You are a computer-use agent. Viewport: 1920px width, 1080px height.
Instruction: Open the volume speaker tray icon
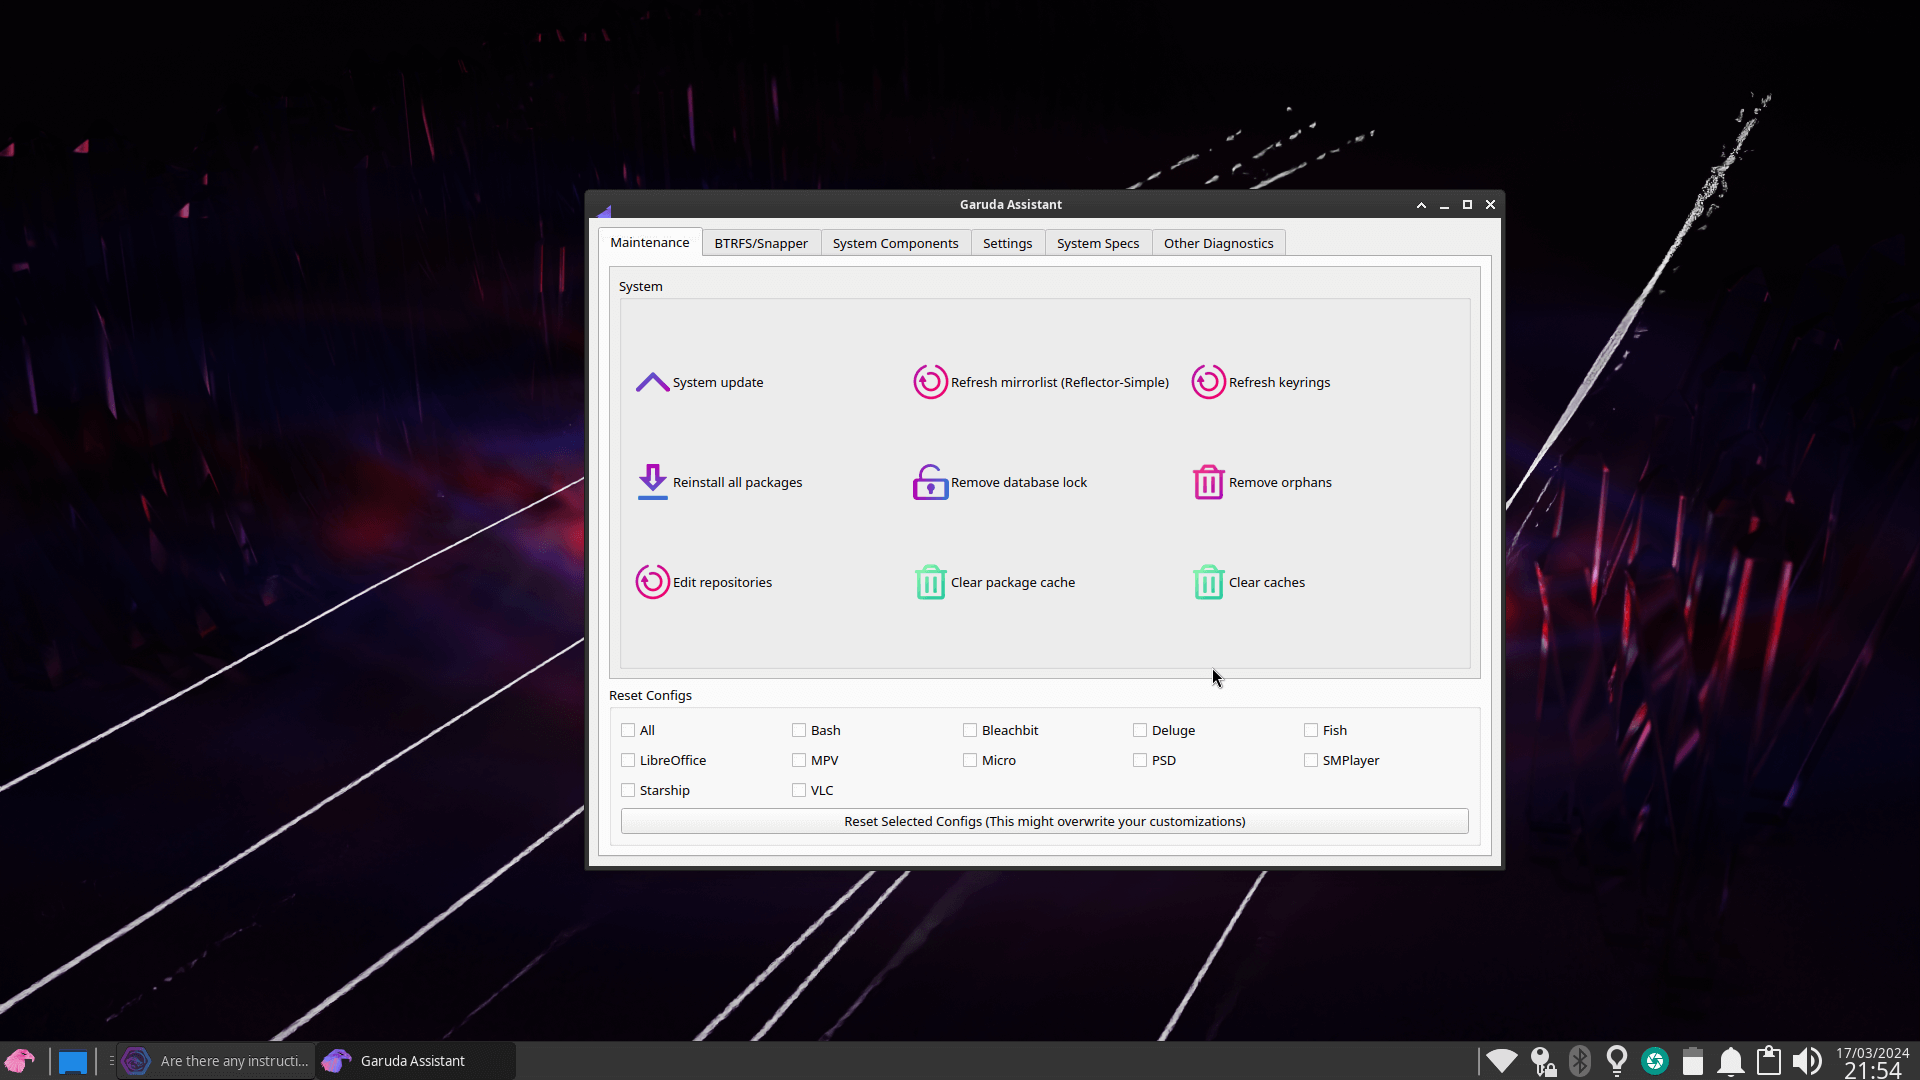click(x=1806, y=1061)
